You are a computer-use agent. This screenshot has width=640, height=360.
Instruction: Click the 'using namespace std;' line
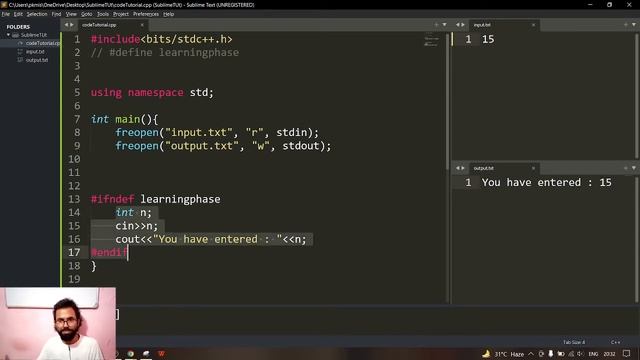click(152, 93)
